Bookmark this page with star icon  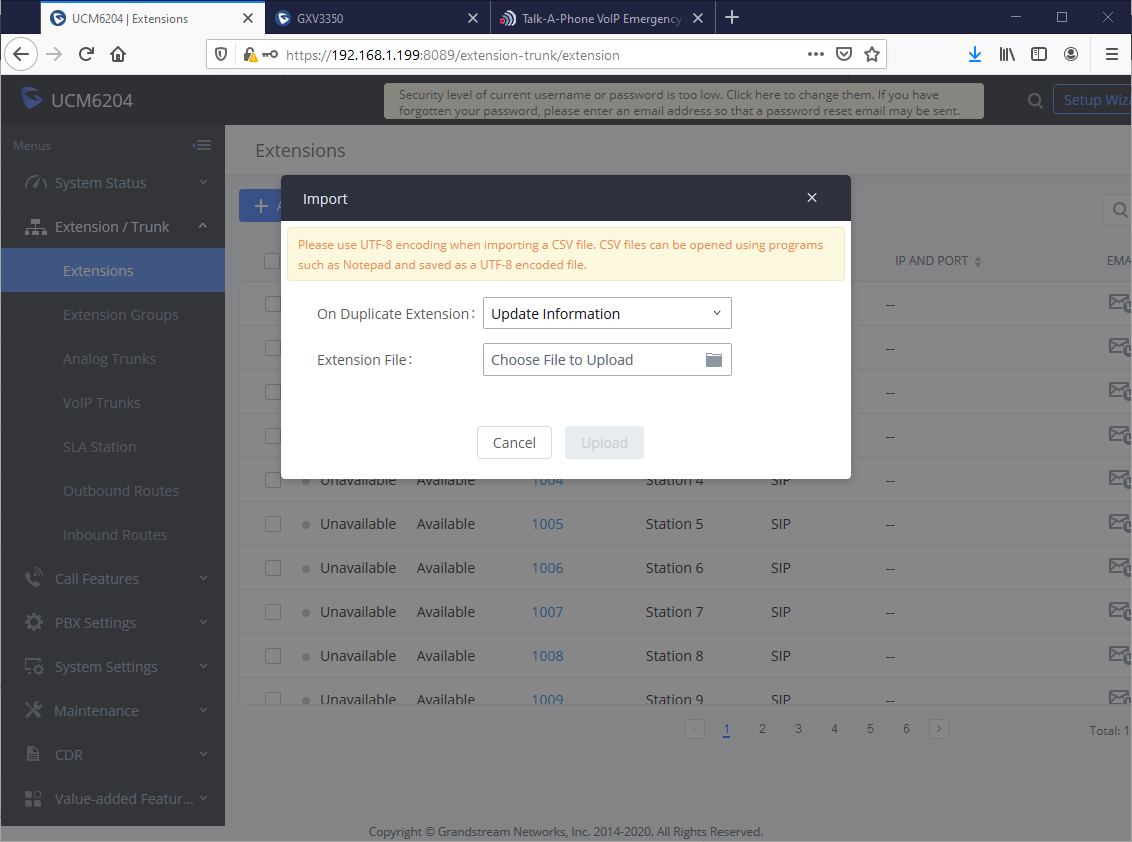[x=871, y=54]
